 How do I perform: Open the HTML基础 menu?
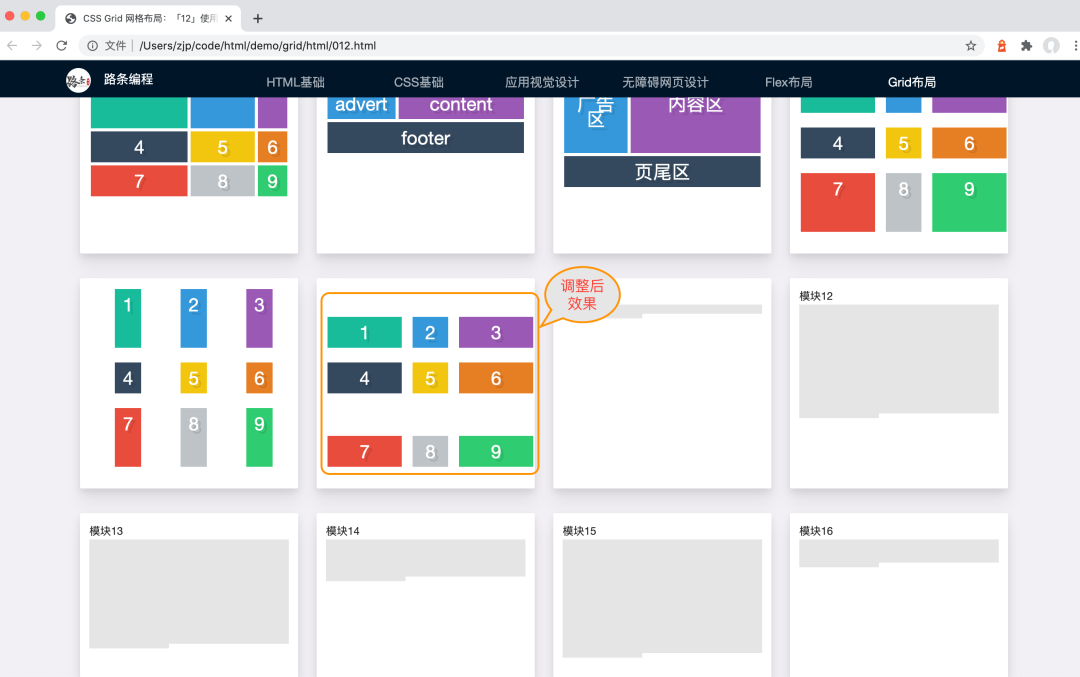coord(295,82)
